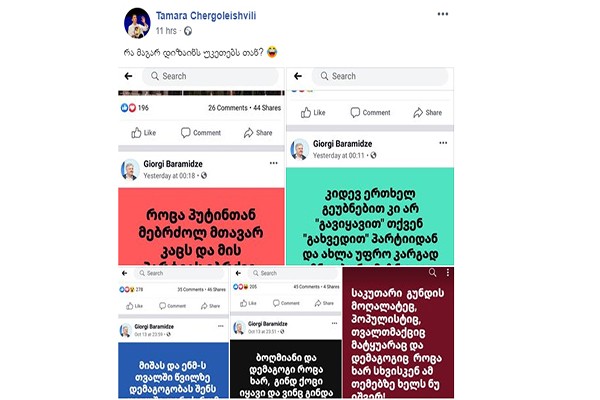The height and width of the screenshot is (400, 600).
Task: Open the 26 Comments link
Action: (x=228, y=108)
